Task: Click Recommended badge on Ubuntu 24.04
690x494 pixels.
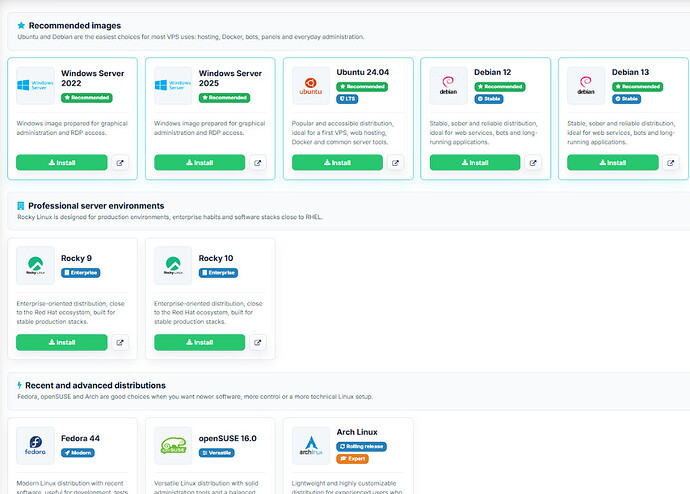Action: click(x=362, y=87)
